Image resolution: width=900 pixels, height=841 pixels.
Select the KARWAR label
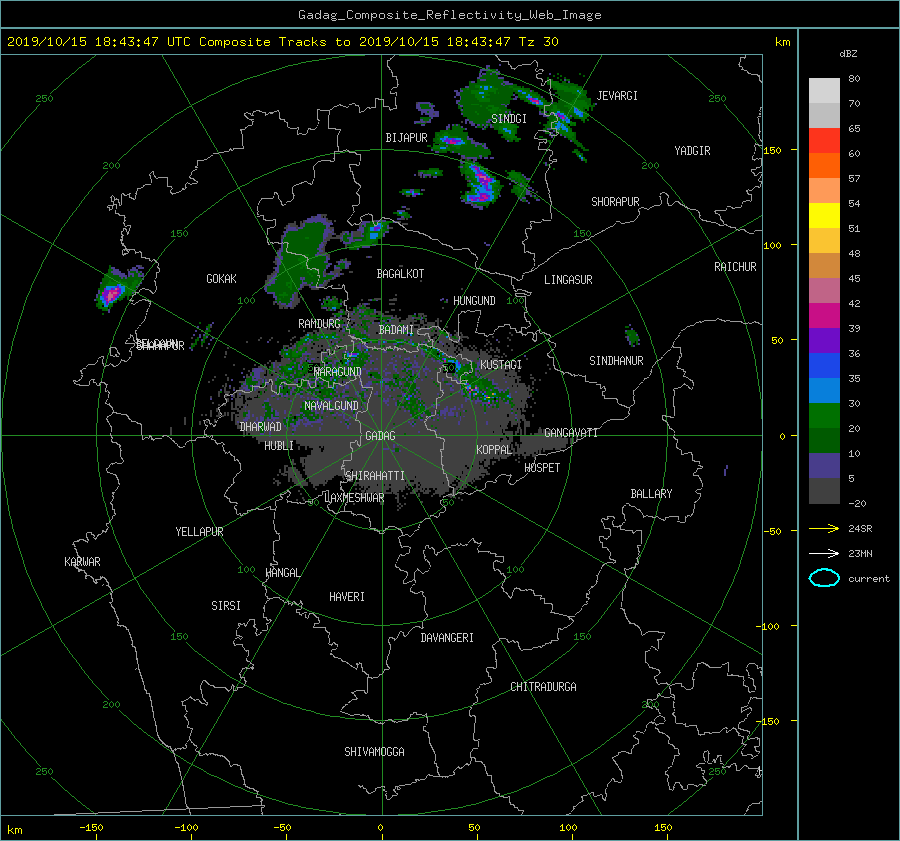pyautogui.click(x=82, y=562)
